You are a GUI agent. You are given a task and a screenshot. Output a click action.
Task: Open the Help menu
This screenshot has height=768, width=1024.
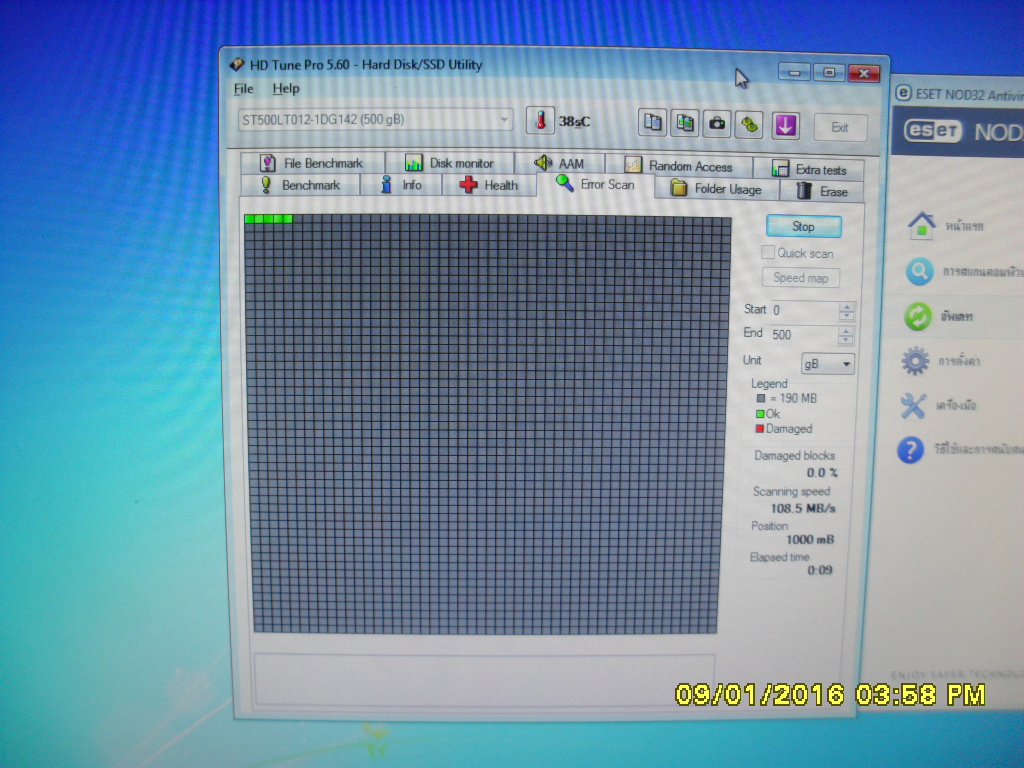coord(286,89)
